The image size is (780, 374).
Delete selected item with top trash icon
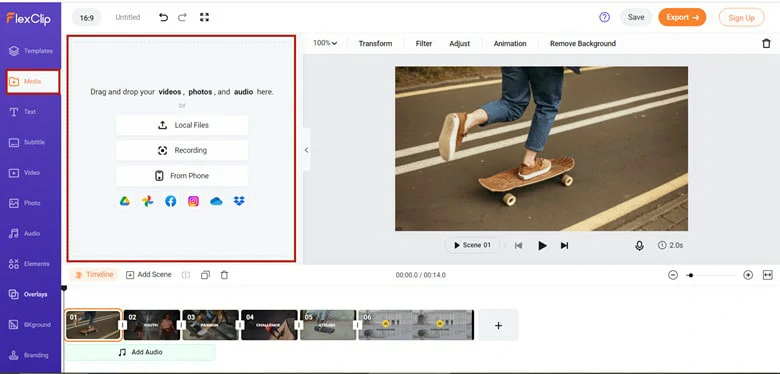(766, 44)
